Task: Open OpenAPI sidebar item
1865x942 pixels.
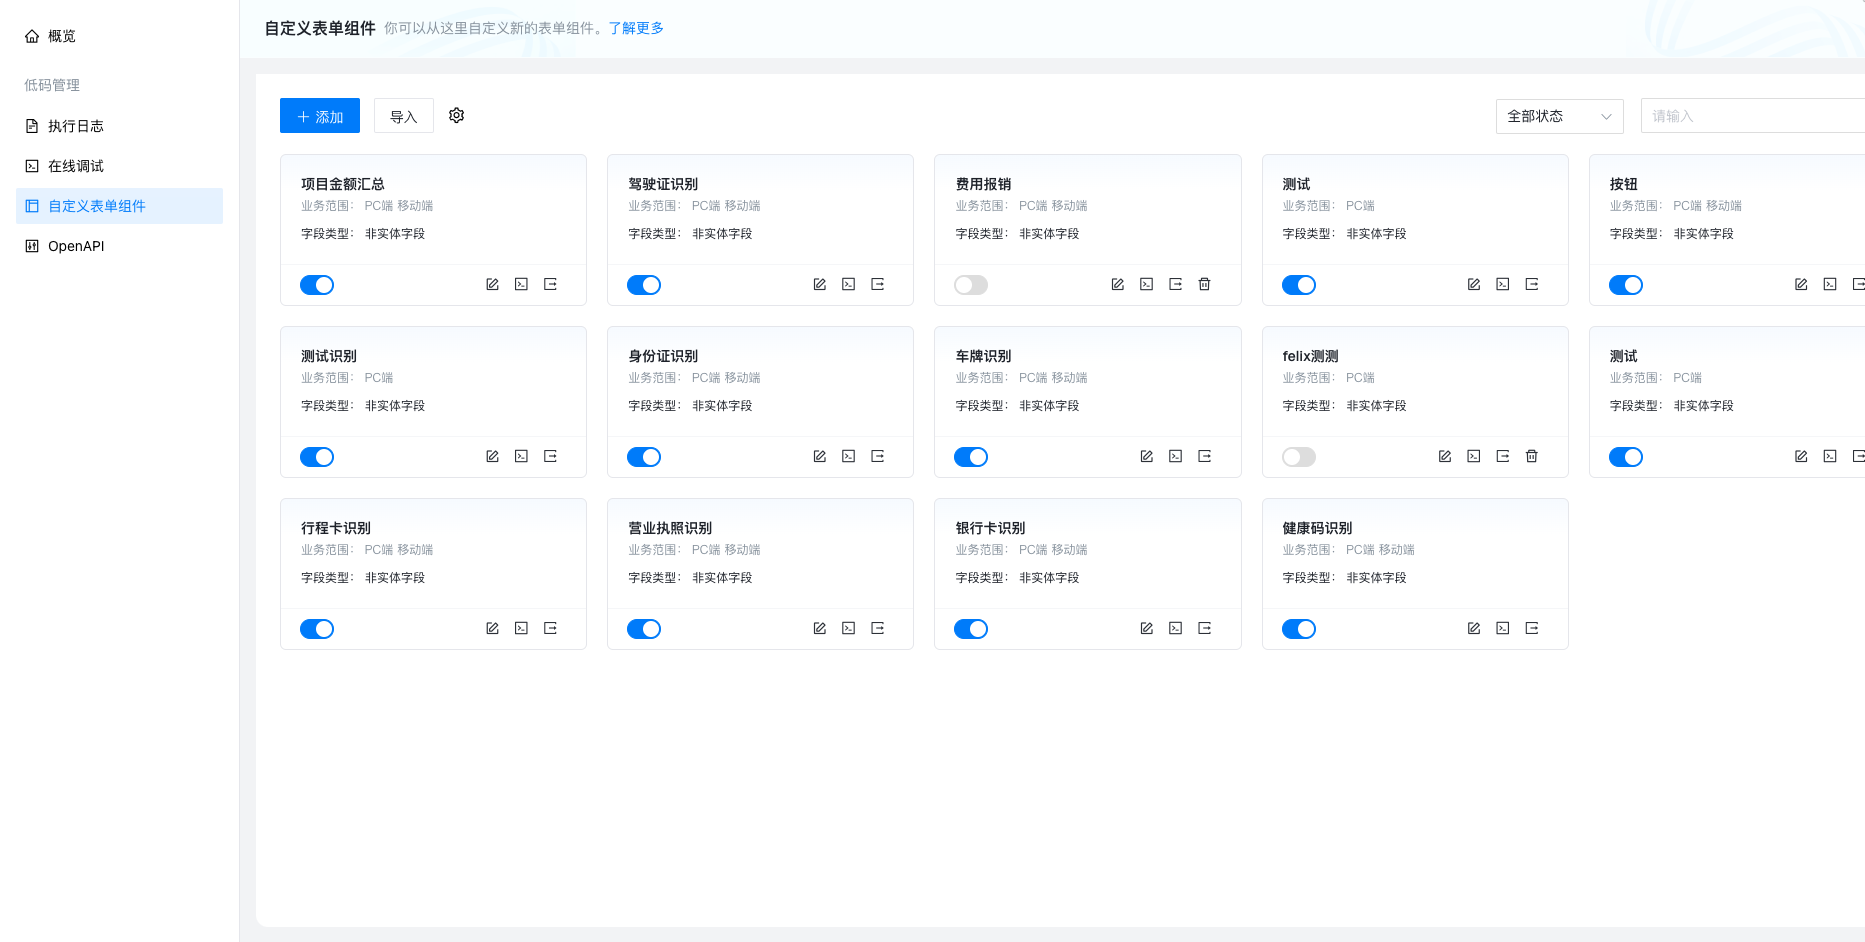Action: [119, 246]
